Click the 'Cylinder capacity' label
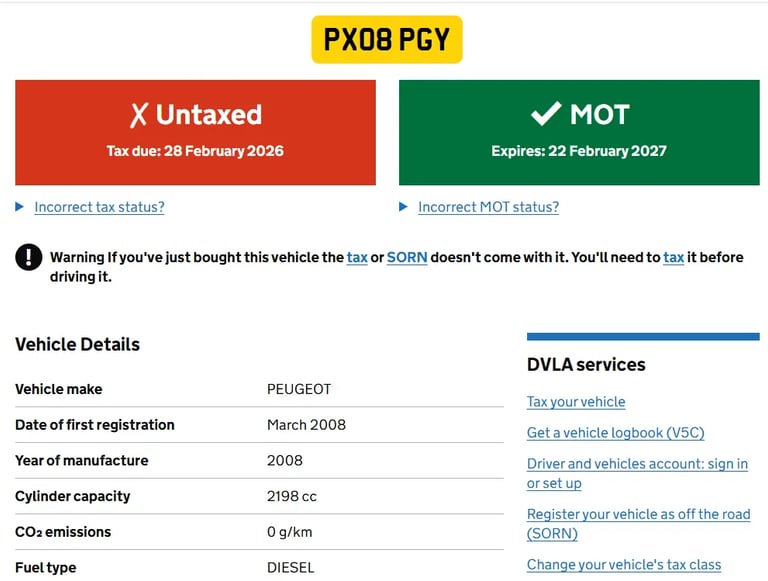The height and width of the screenshot is (581, 768). [73, 496]
